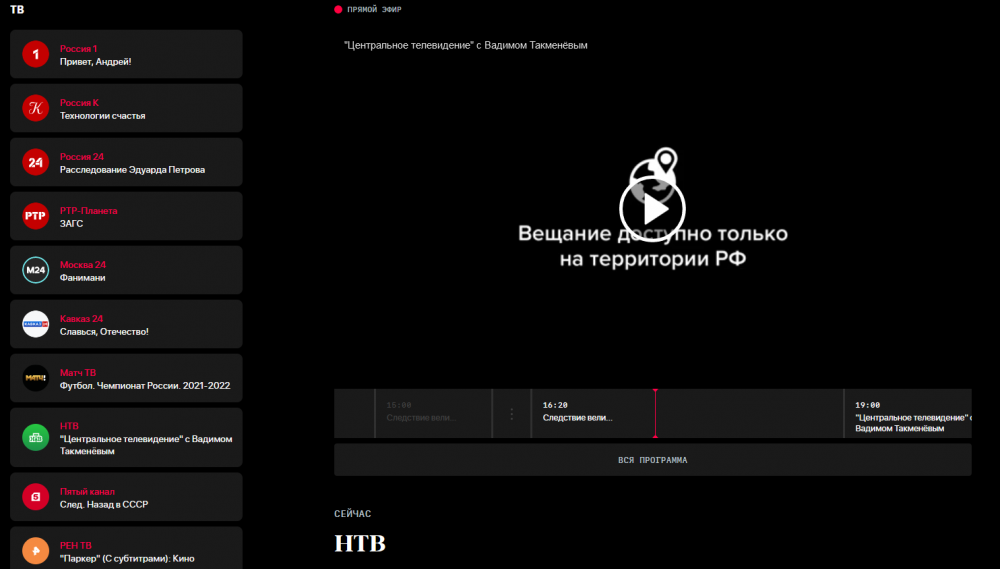Click the ТВ heading at top left

pyautogui.click(x=17, y=10)
